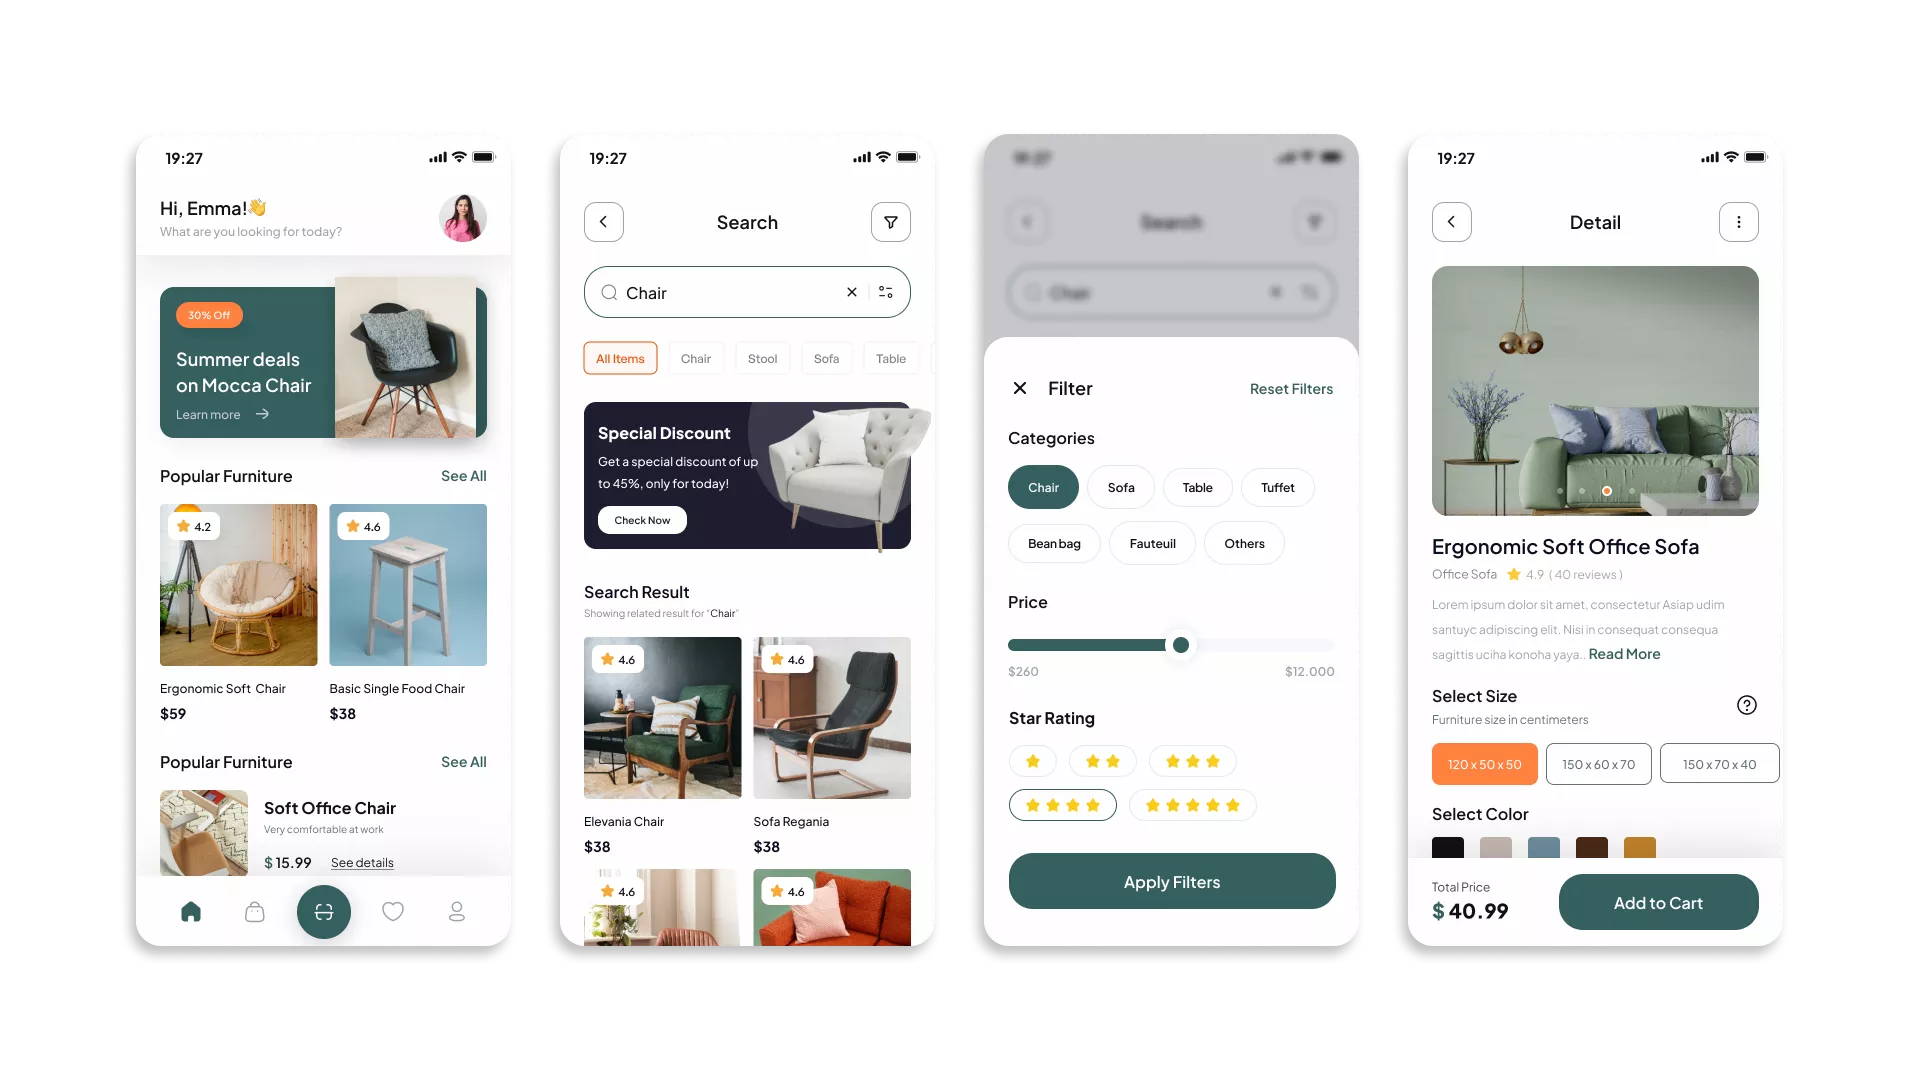Image resolution: width=1920 pixels, height=1080 pixels.
Task: Tap 'Apply Filters' button on filter screen
Action: click(x=1171, y=881)
